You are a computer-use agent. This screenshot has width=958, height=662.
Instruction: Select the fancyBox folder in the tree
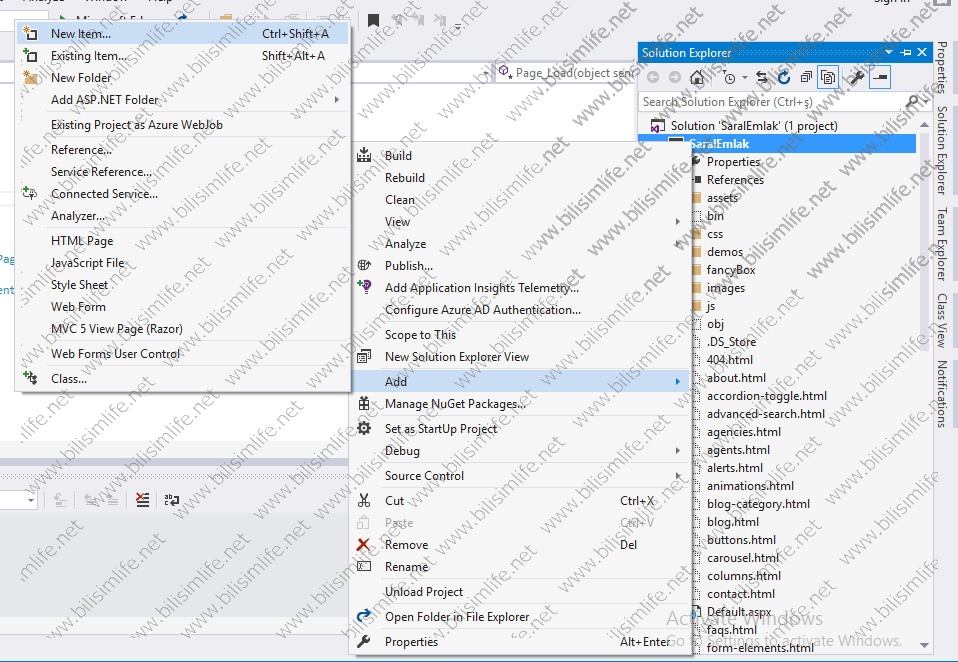coord(731,269)
